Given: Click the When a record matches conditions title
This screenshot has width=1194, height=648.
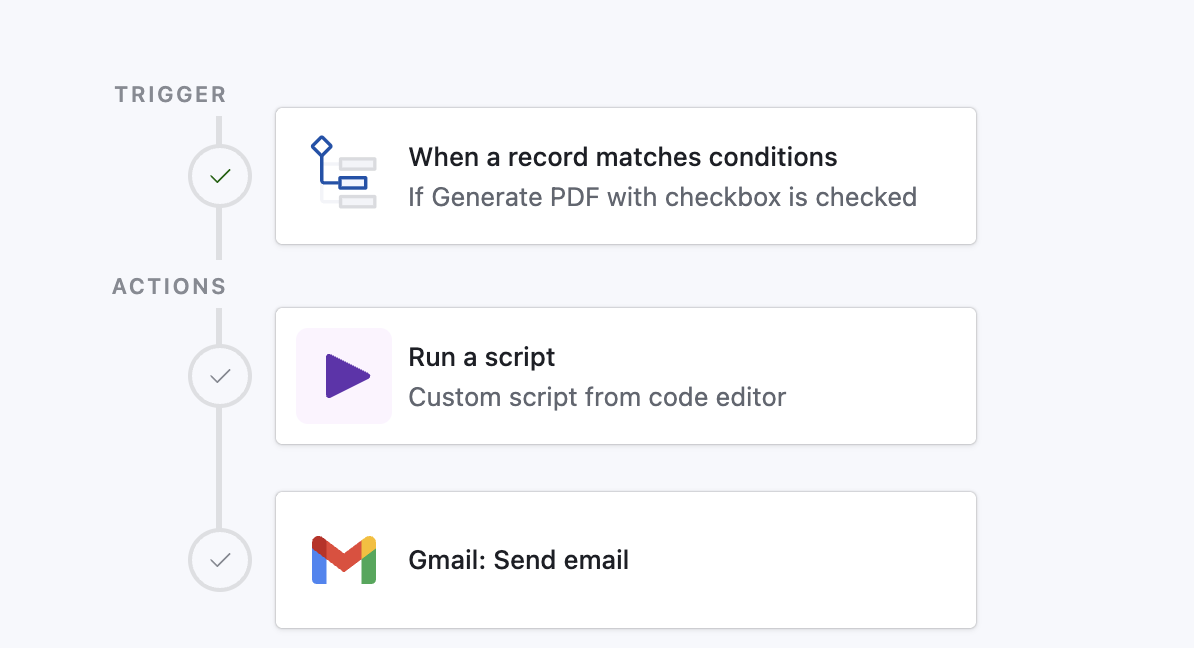Looking at the screenshot, I should tap(622, 156).
